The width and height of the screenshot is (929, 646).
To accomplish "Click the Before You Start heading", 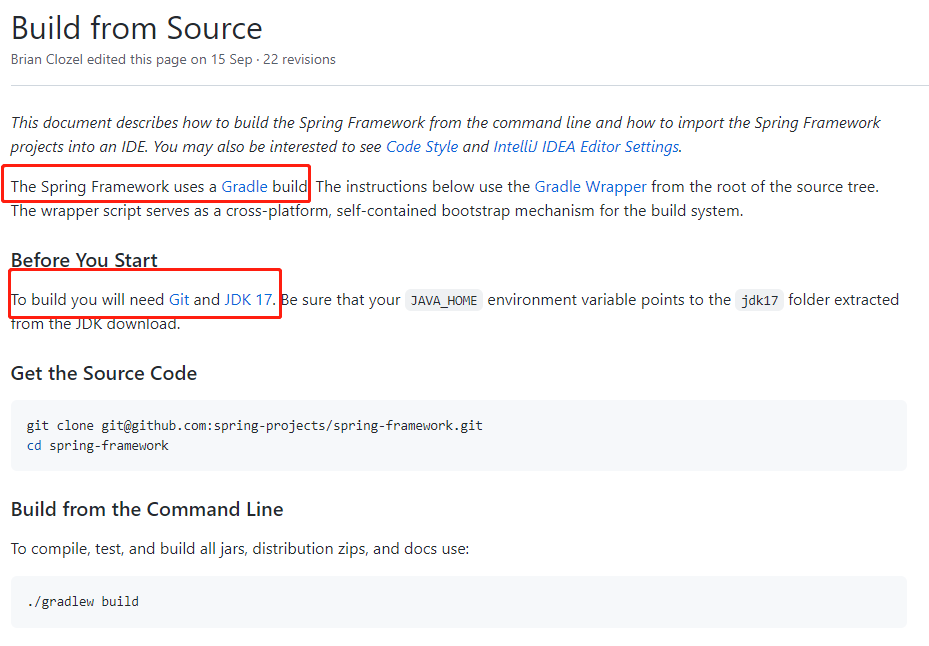I will (84, 260).
